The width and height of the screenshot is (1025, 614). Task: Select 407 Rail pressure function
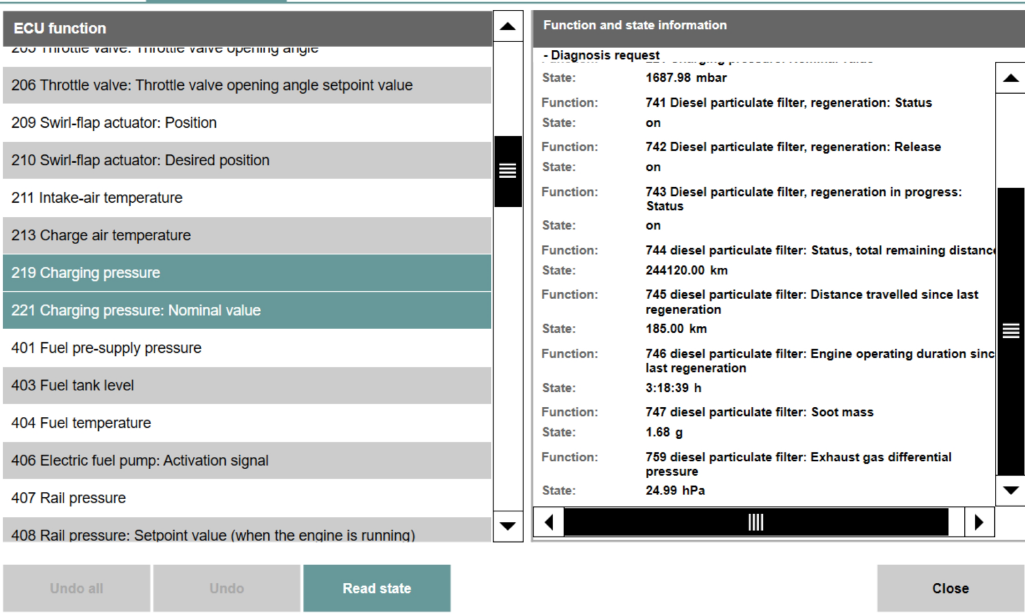pyautogui.click(x=246, y=498)
